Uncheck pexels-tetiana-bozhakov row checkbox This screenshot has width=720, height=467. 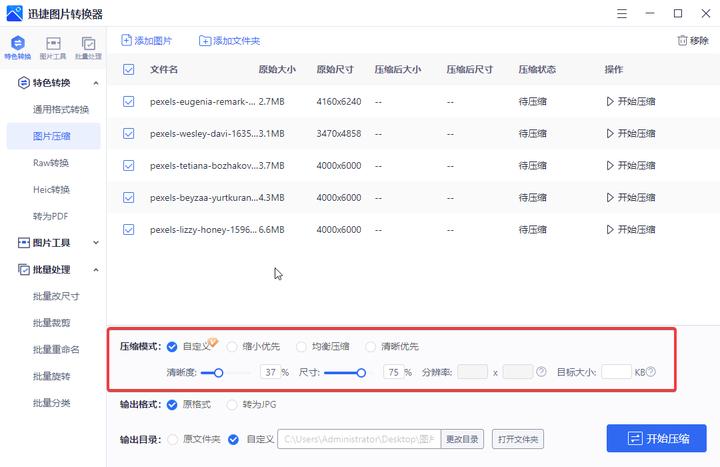(x=129, y=165)
